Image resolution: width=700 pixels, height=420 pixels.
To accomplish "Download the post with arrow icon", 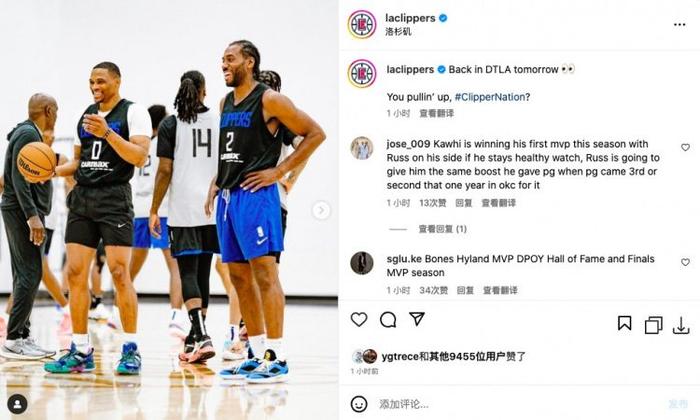I will [681, 325].
